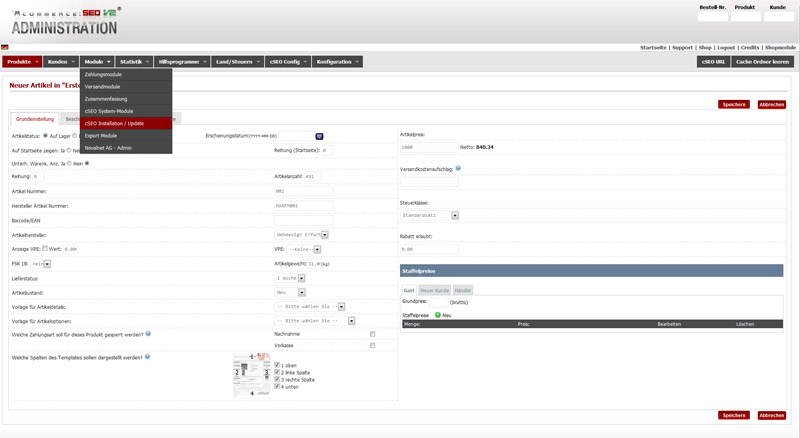Click help icon next to template Spalten question

click(148, 356)
